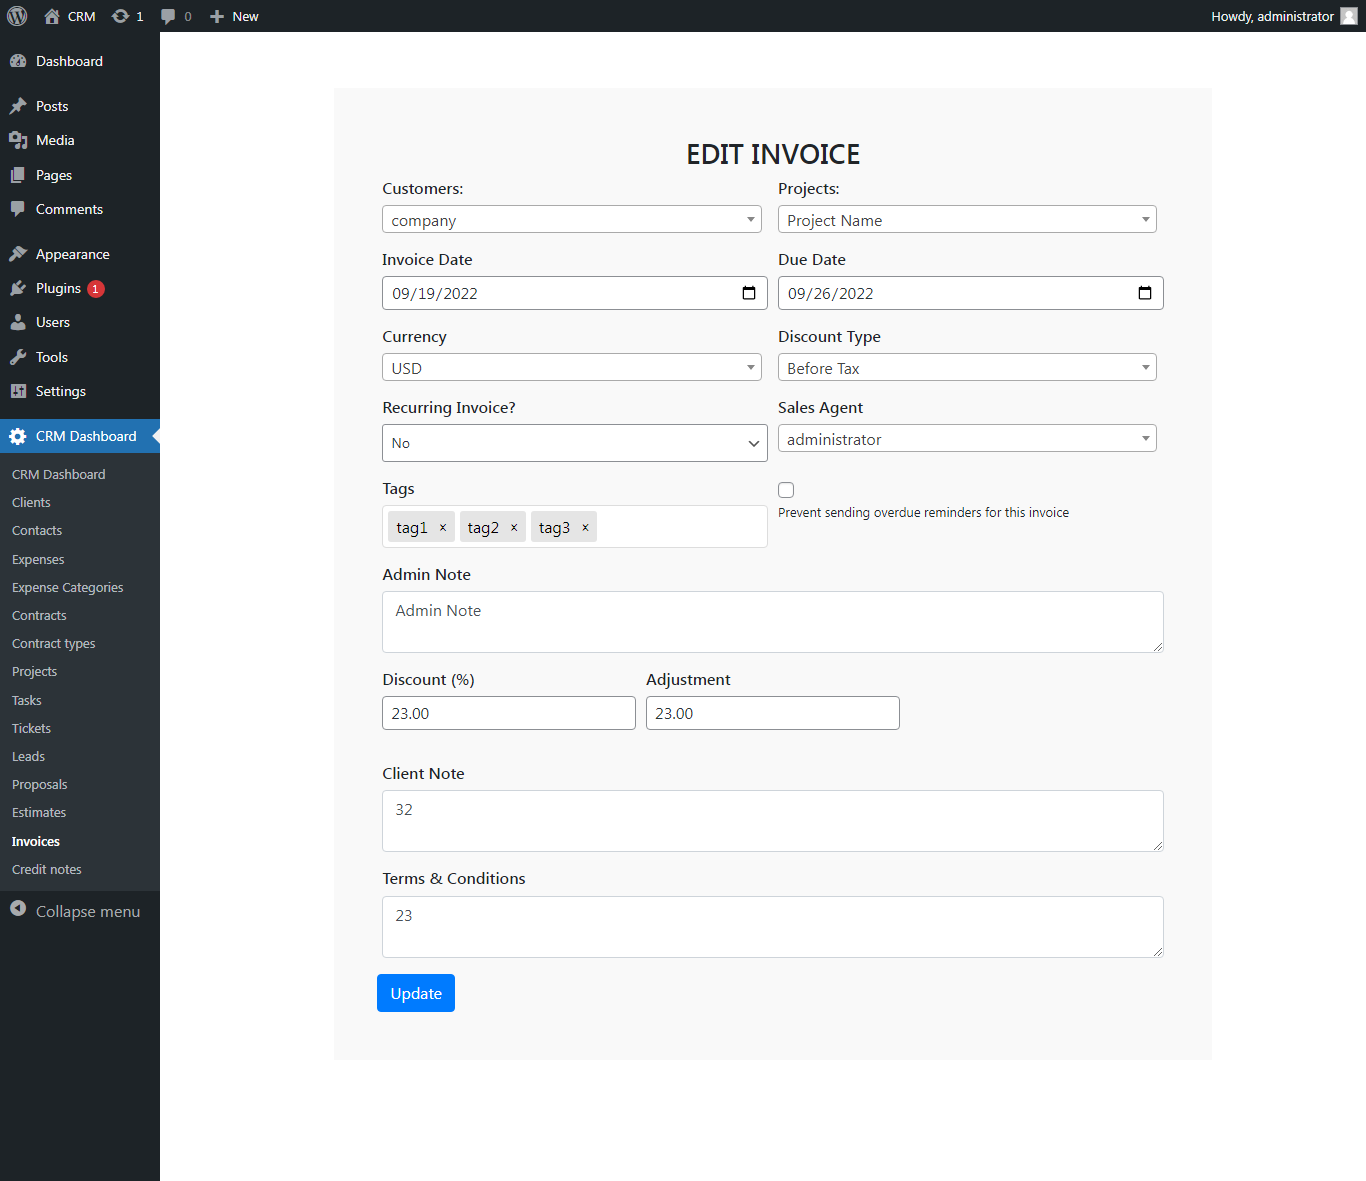Viewport: 1366px width, 1181px height.
Task: Click the Plugins plug icon
Action: 20,288
